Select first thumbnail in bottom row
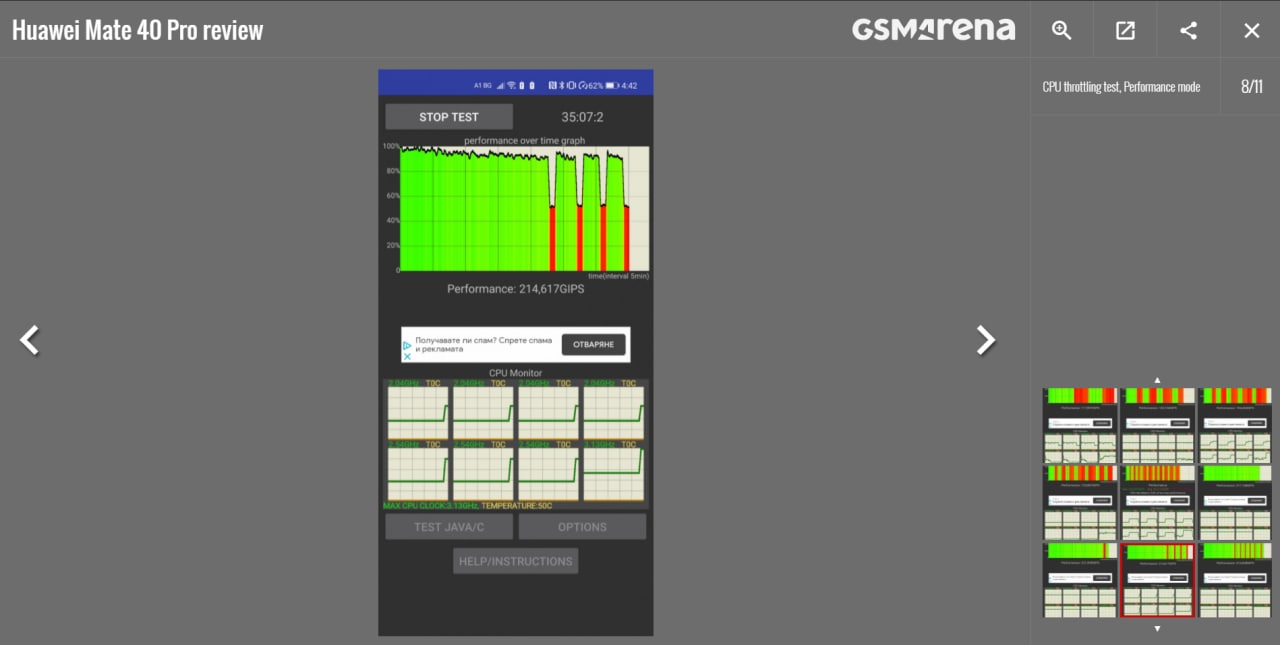 1080,580
